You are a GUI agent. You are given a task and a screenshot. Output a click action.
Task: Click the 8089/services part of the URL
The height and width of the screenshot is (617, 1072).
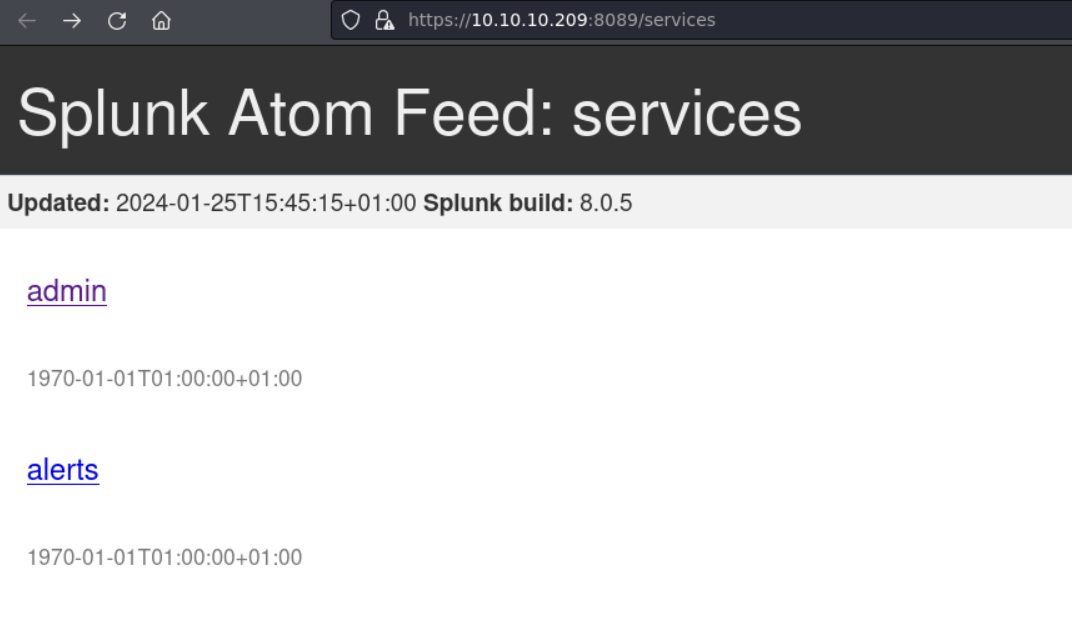click(x=654, y=20)
